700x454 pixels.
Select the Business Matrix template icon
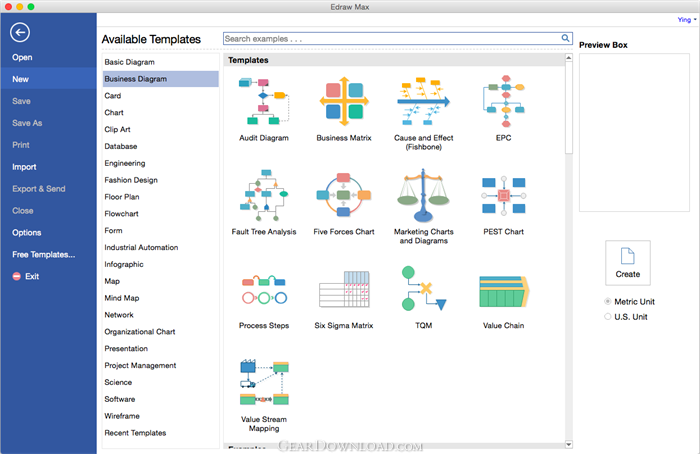[x=344, y=101]
